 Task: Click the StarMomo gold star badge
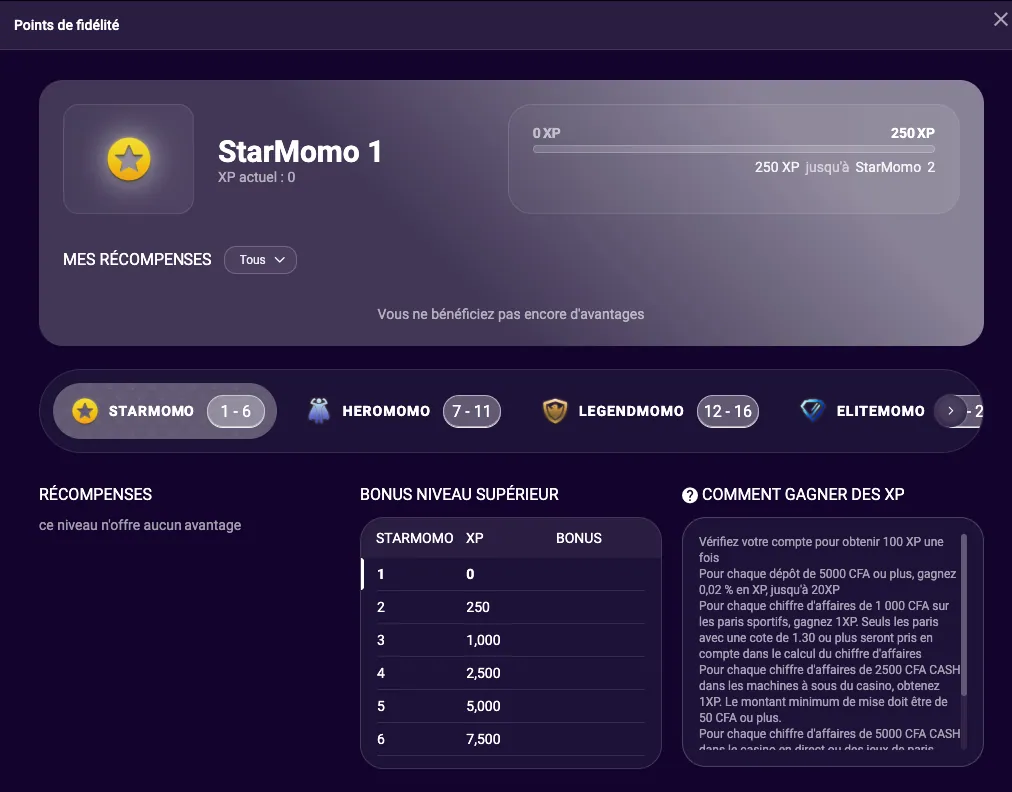[129, 159]
